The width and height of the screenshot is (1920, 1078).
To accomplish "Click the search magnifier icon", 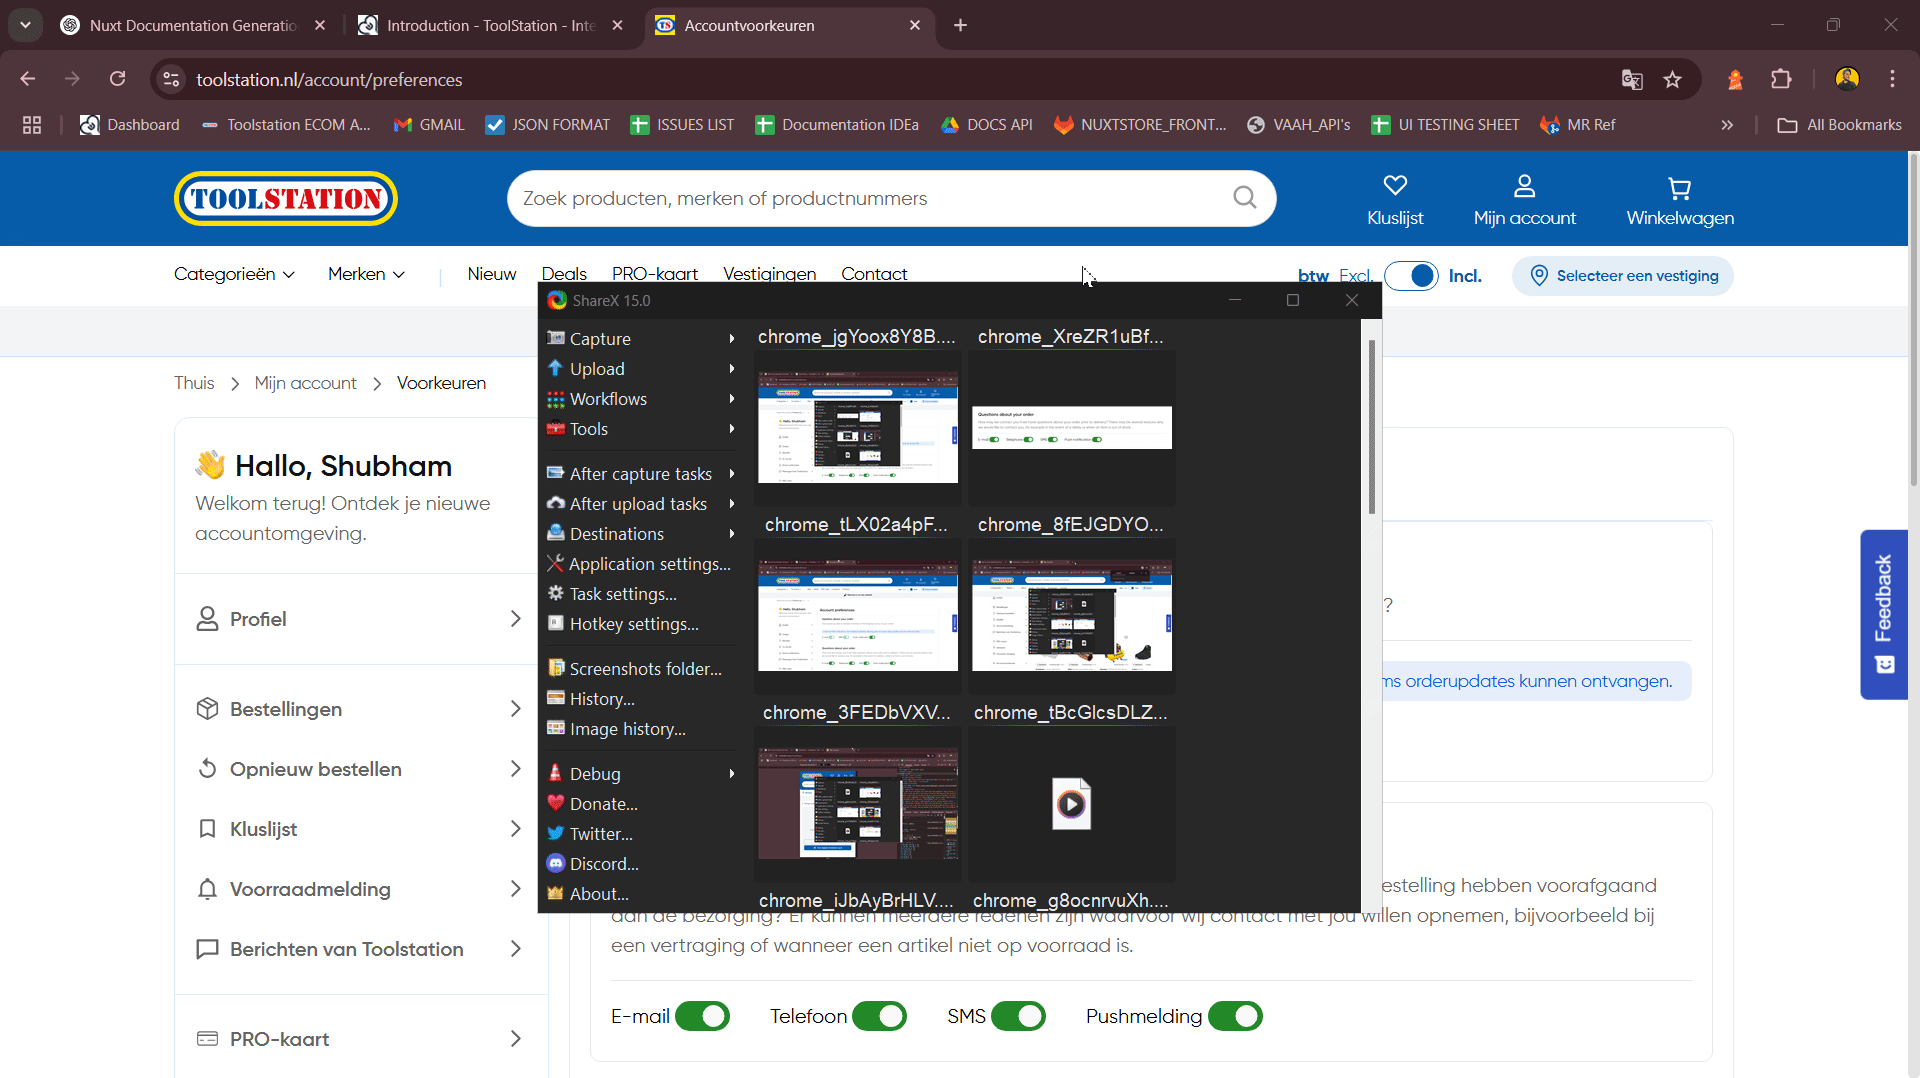I will point(1244,198).
